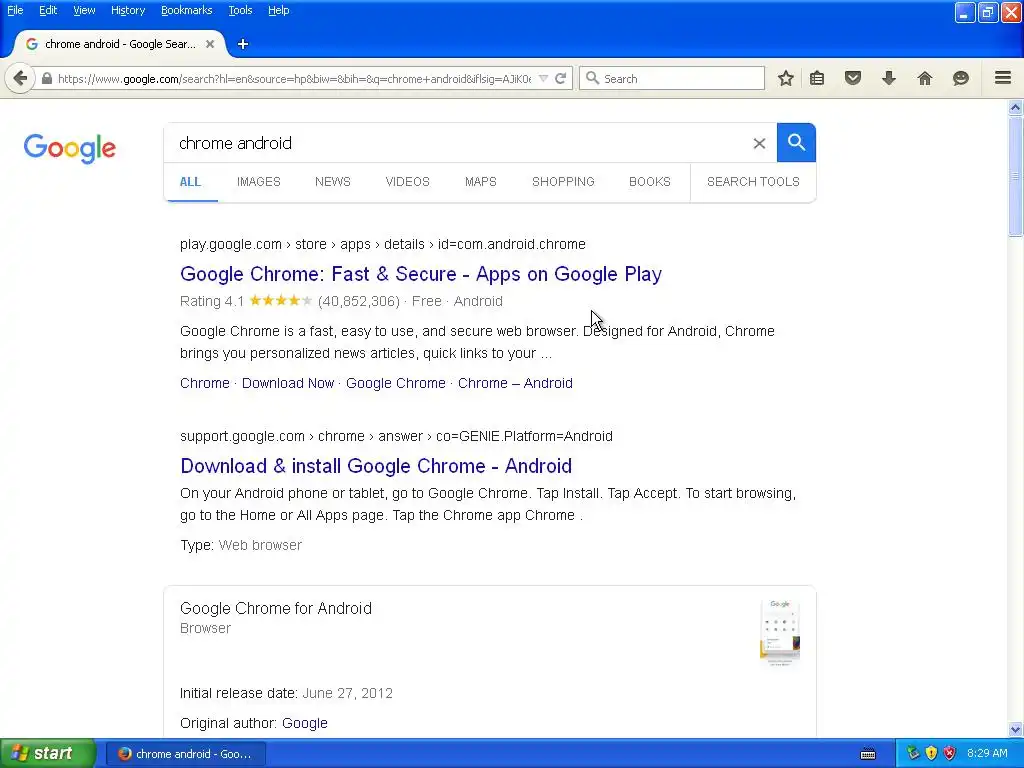Select the ALL results tab
The height and width of the screenshot is (768, 1024).
coord(190,182)
